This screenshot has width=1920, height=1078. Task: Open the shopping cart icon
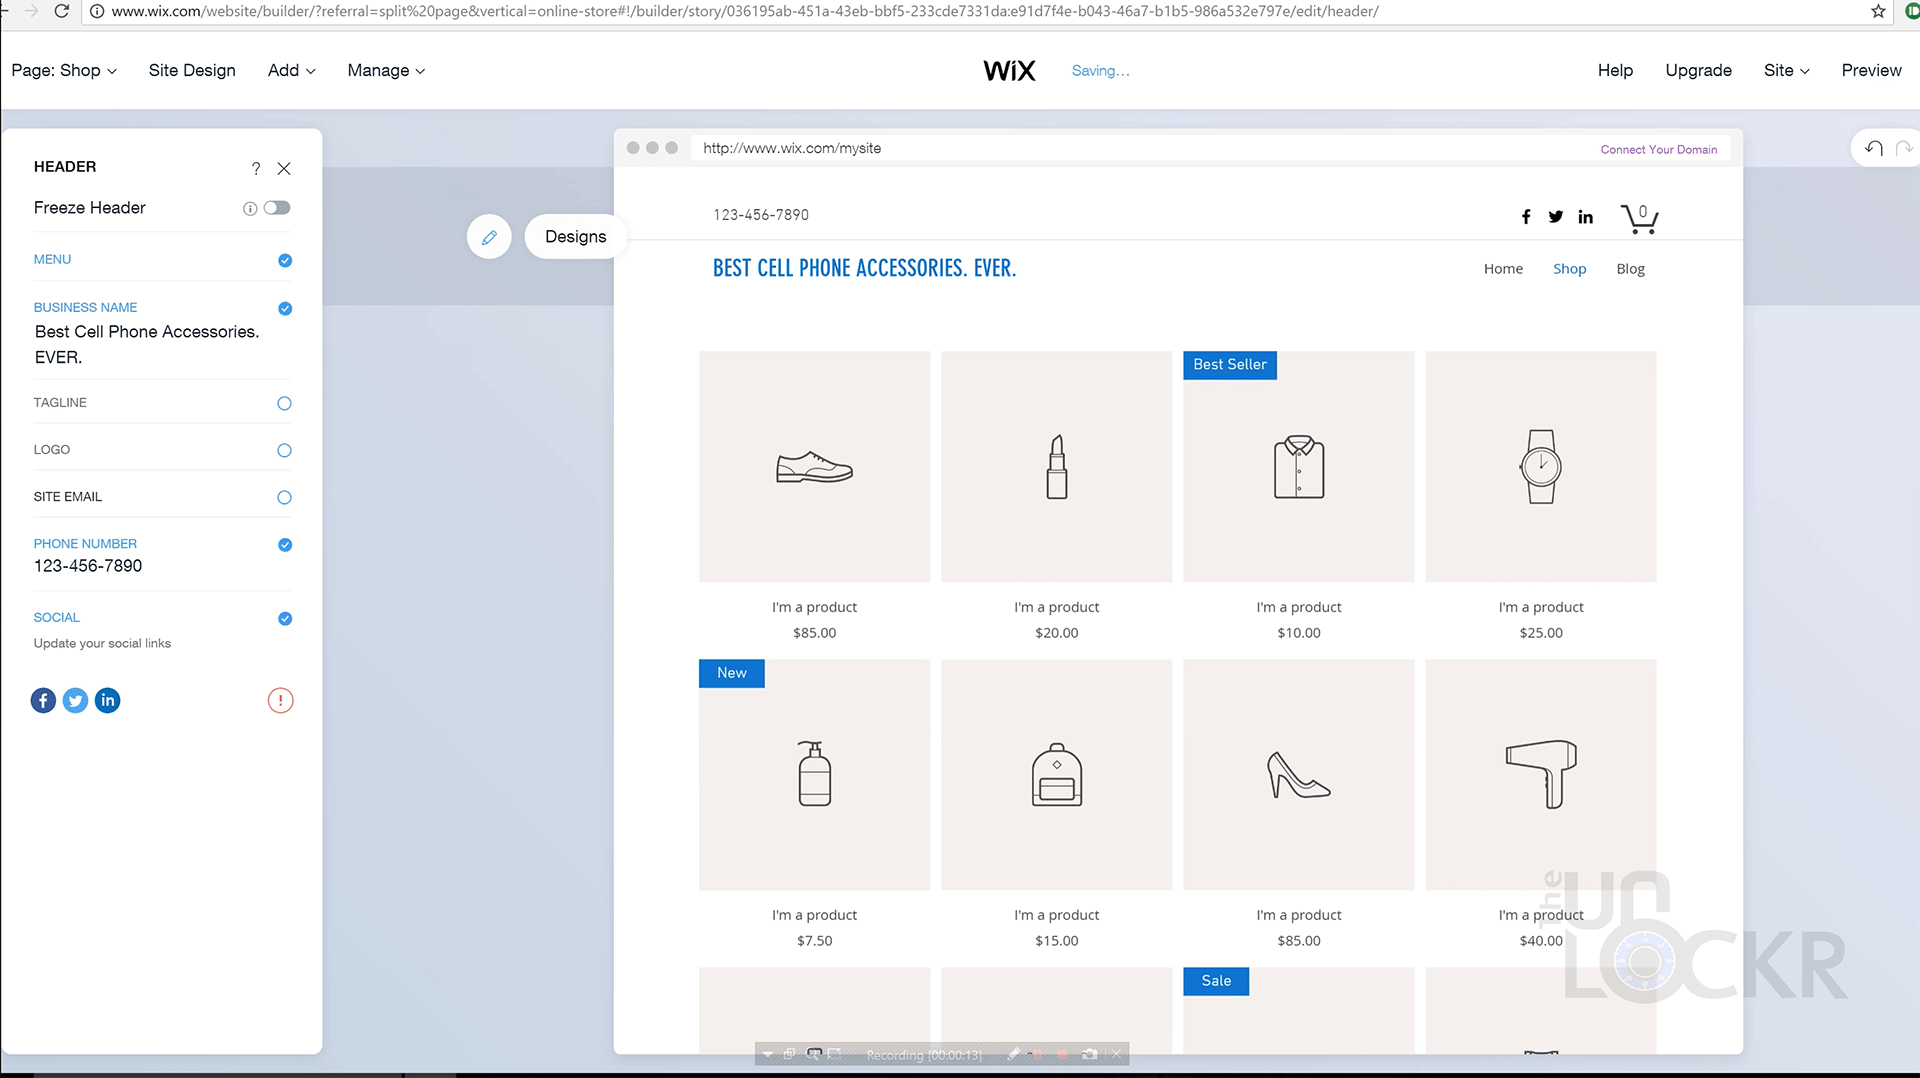point(1640,217)
